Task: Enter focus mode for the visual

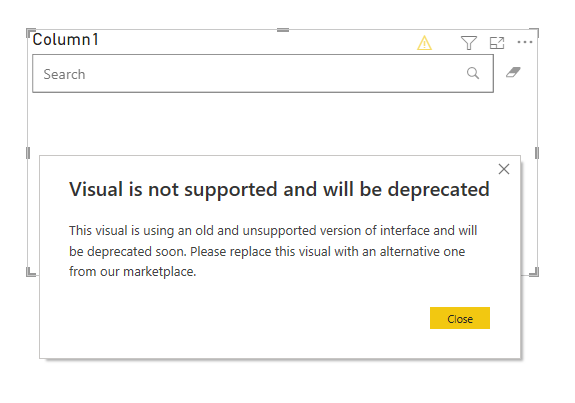Action: 497,43
